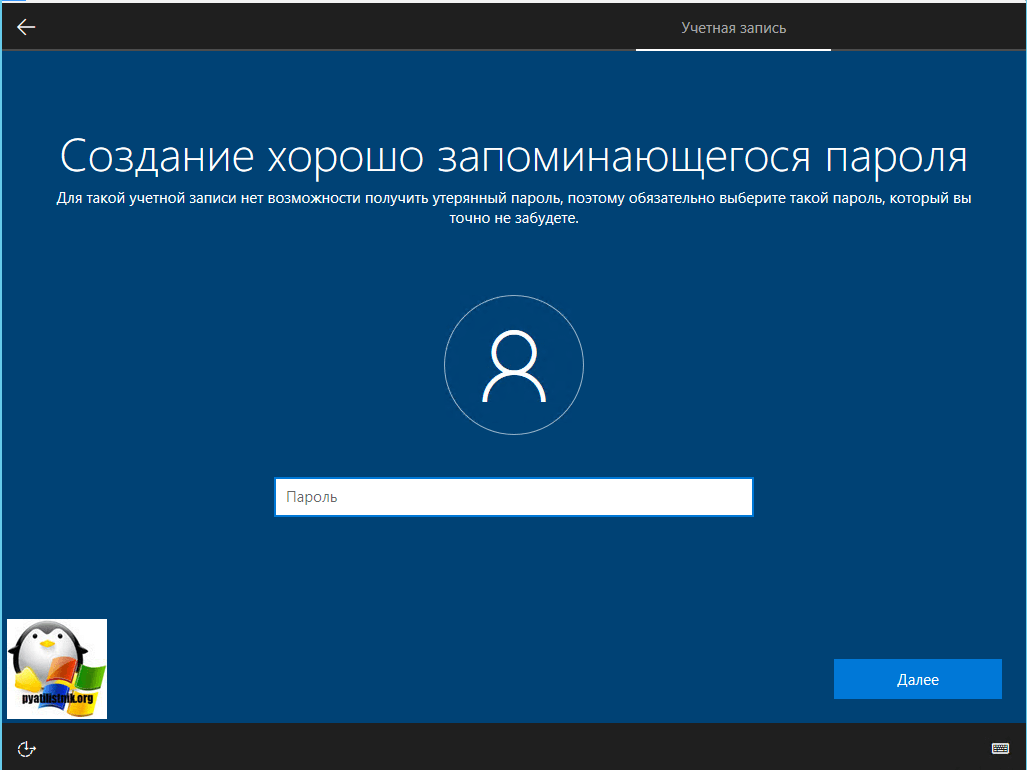The width and height of the screenshot is (1027, 770).
Task: Show the on-screen keyboard
Action: [x=1001, y=748]
